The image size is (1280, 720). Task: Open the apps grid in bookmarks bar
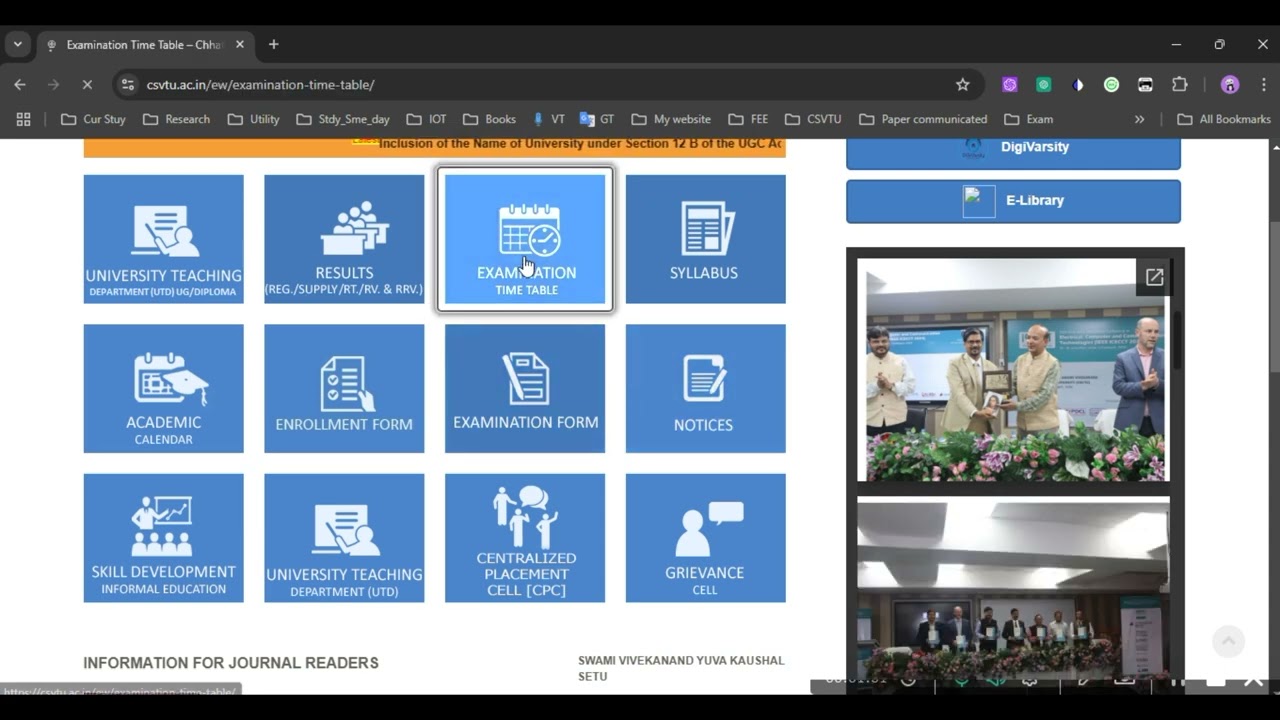coord(23,119)
